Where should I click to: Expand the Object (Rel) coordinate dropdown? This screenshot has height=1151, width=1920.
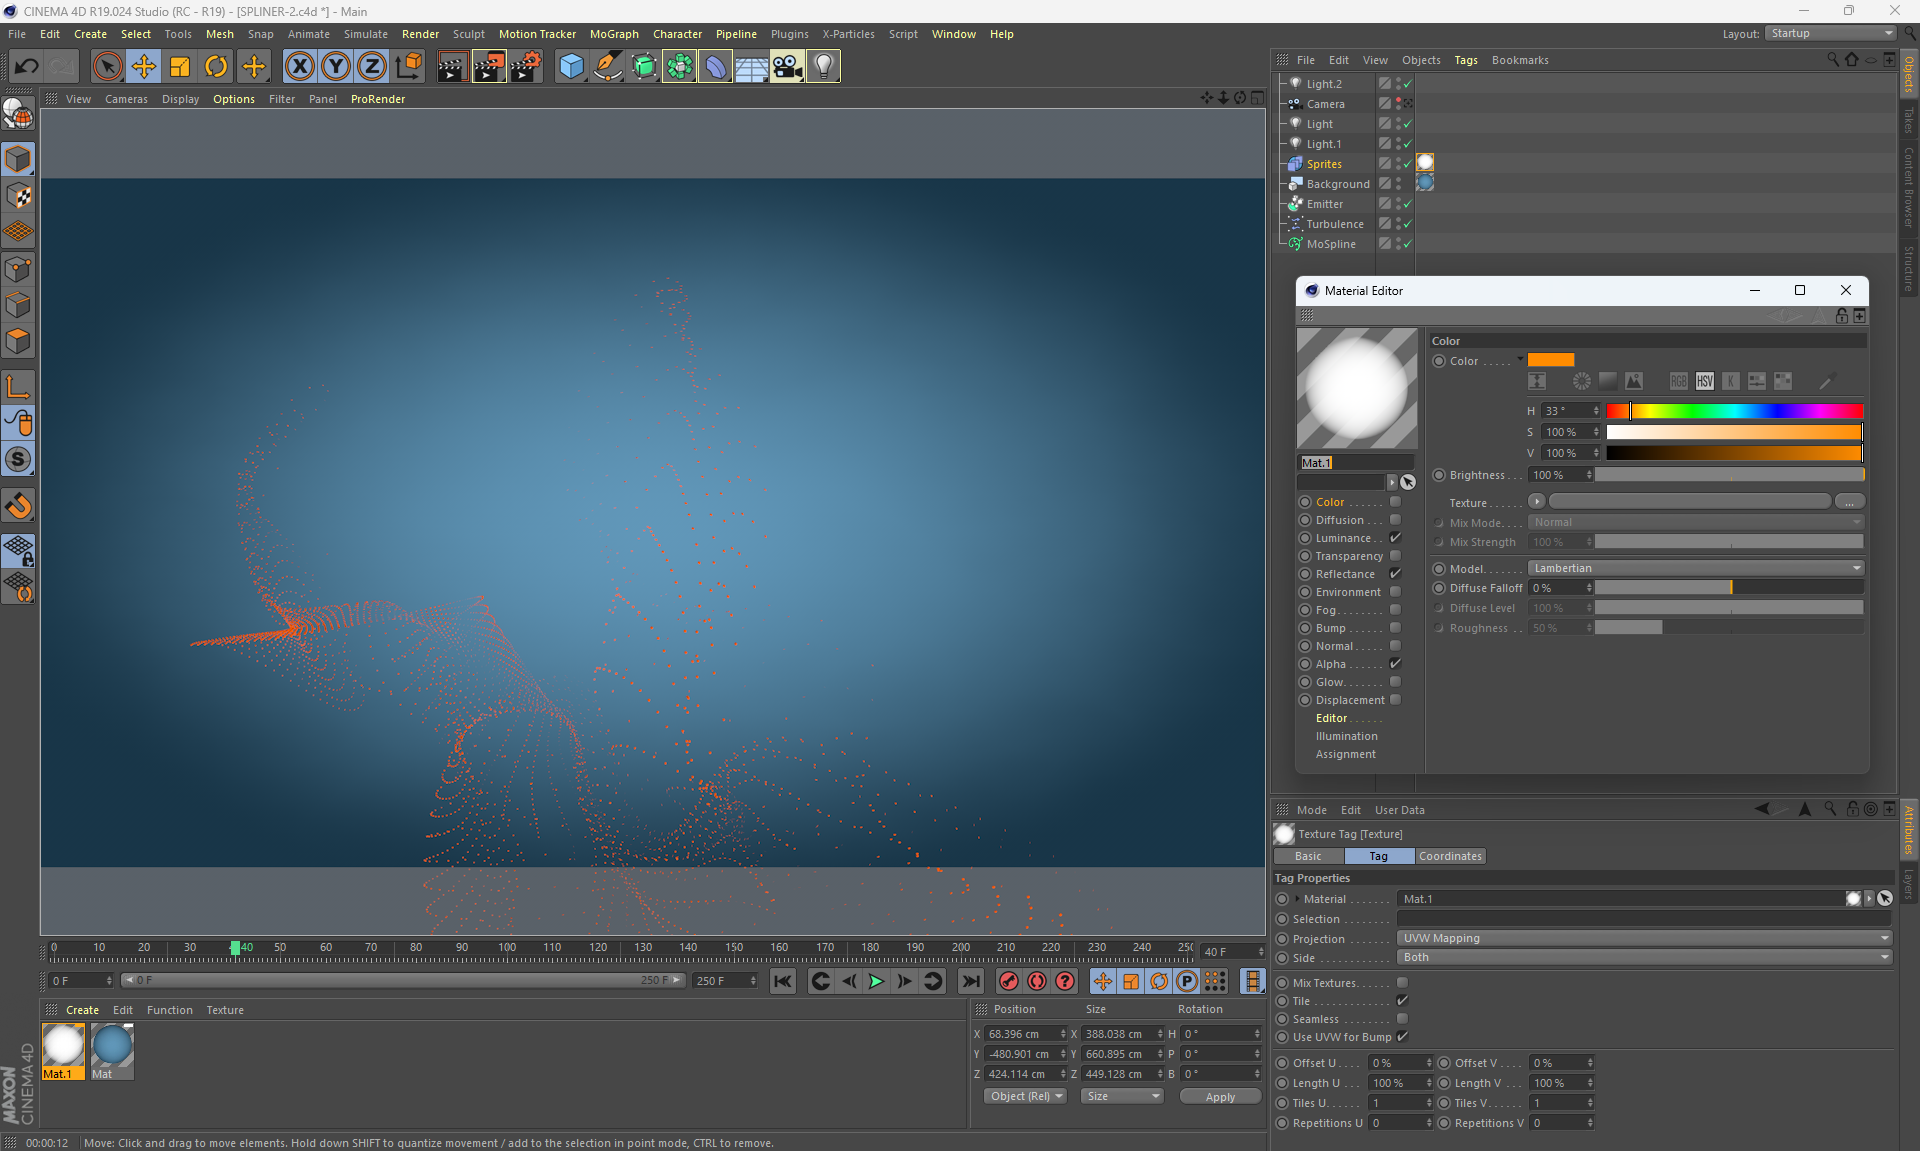point(1025,1096)
